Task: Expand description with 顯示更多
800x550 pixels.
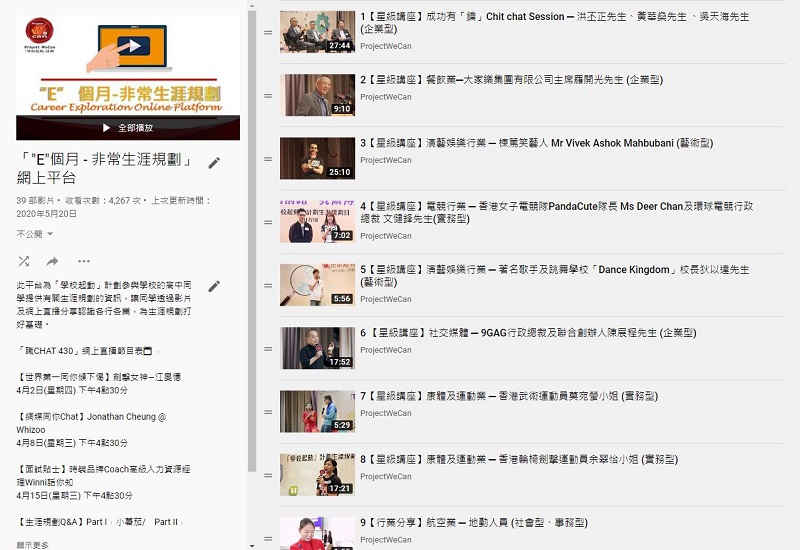Action: 32,545
